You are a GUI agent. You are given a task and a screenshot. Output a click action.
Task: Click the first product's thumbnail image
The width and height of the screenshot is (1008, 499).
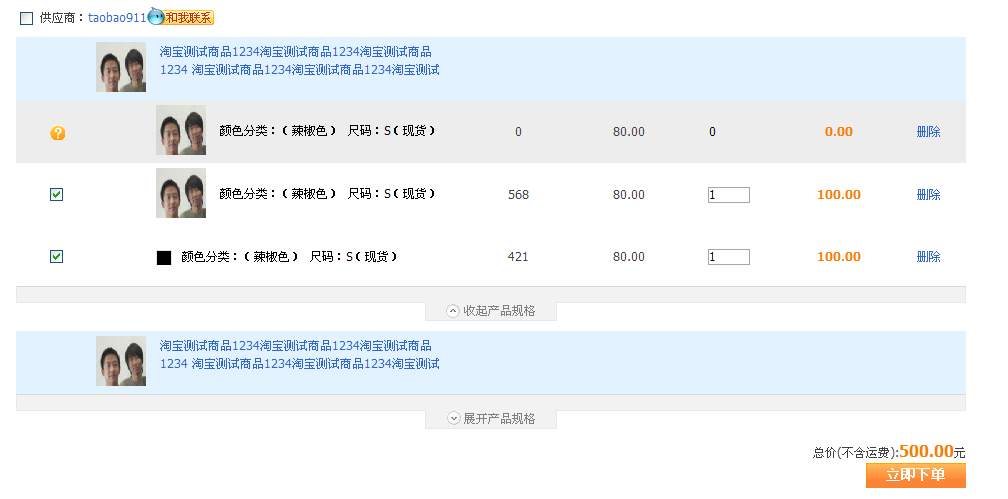(121, 67)
